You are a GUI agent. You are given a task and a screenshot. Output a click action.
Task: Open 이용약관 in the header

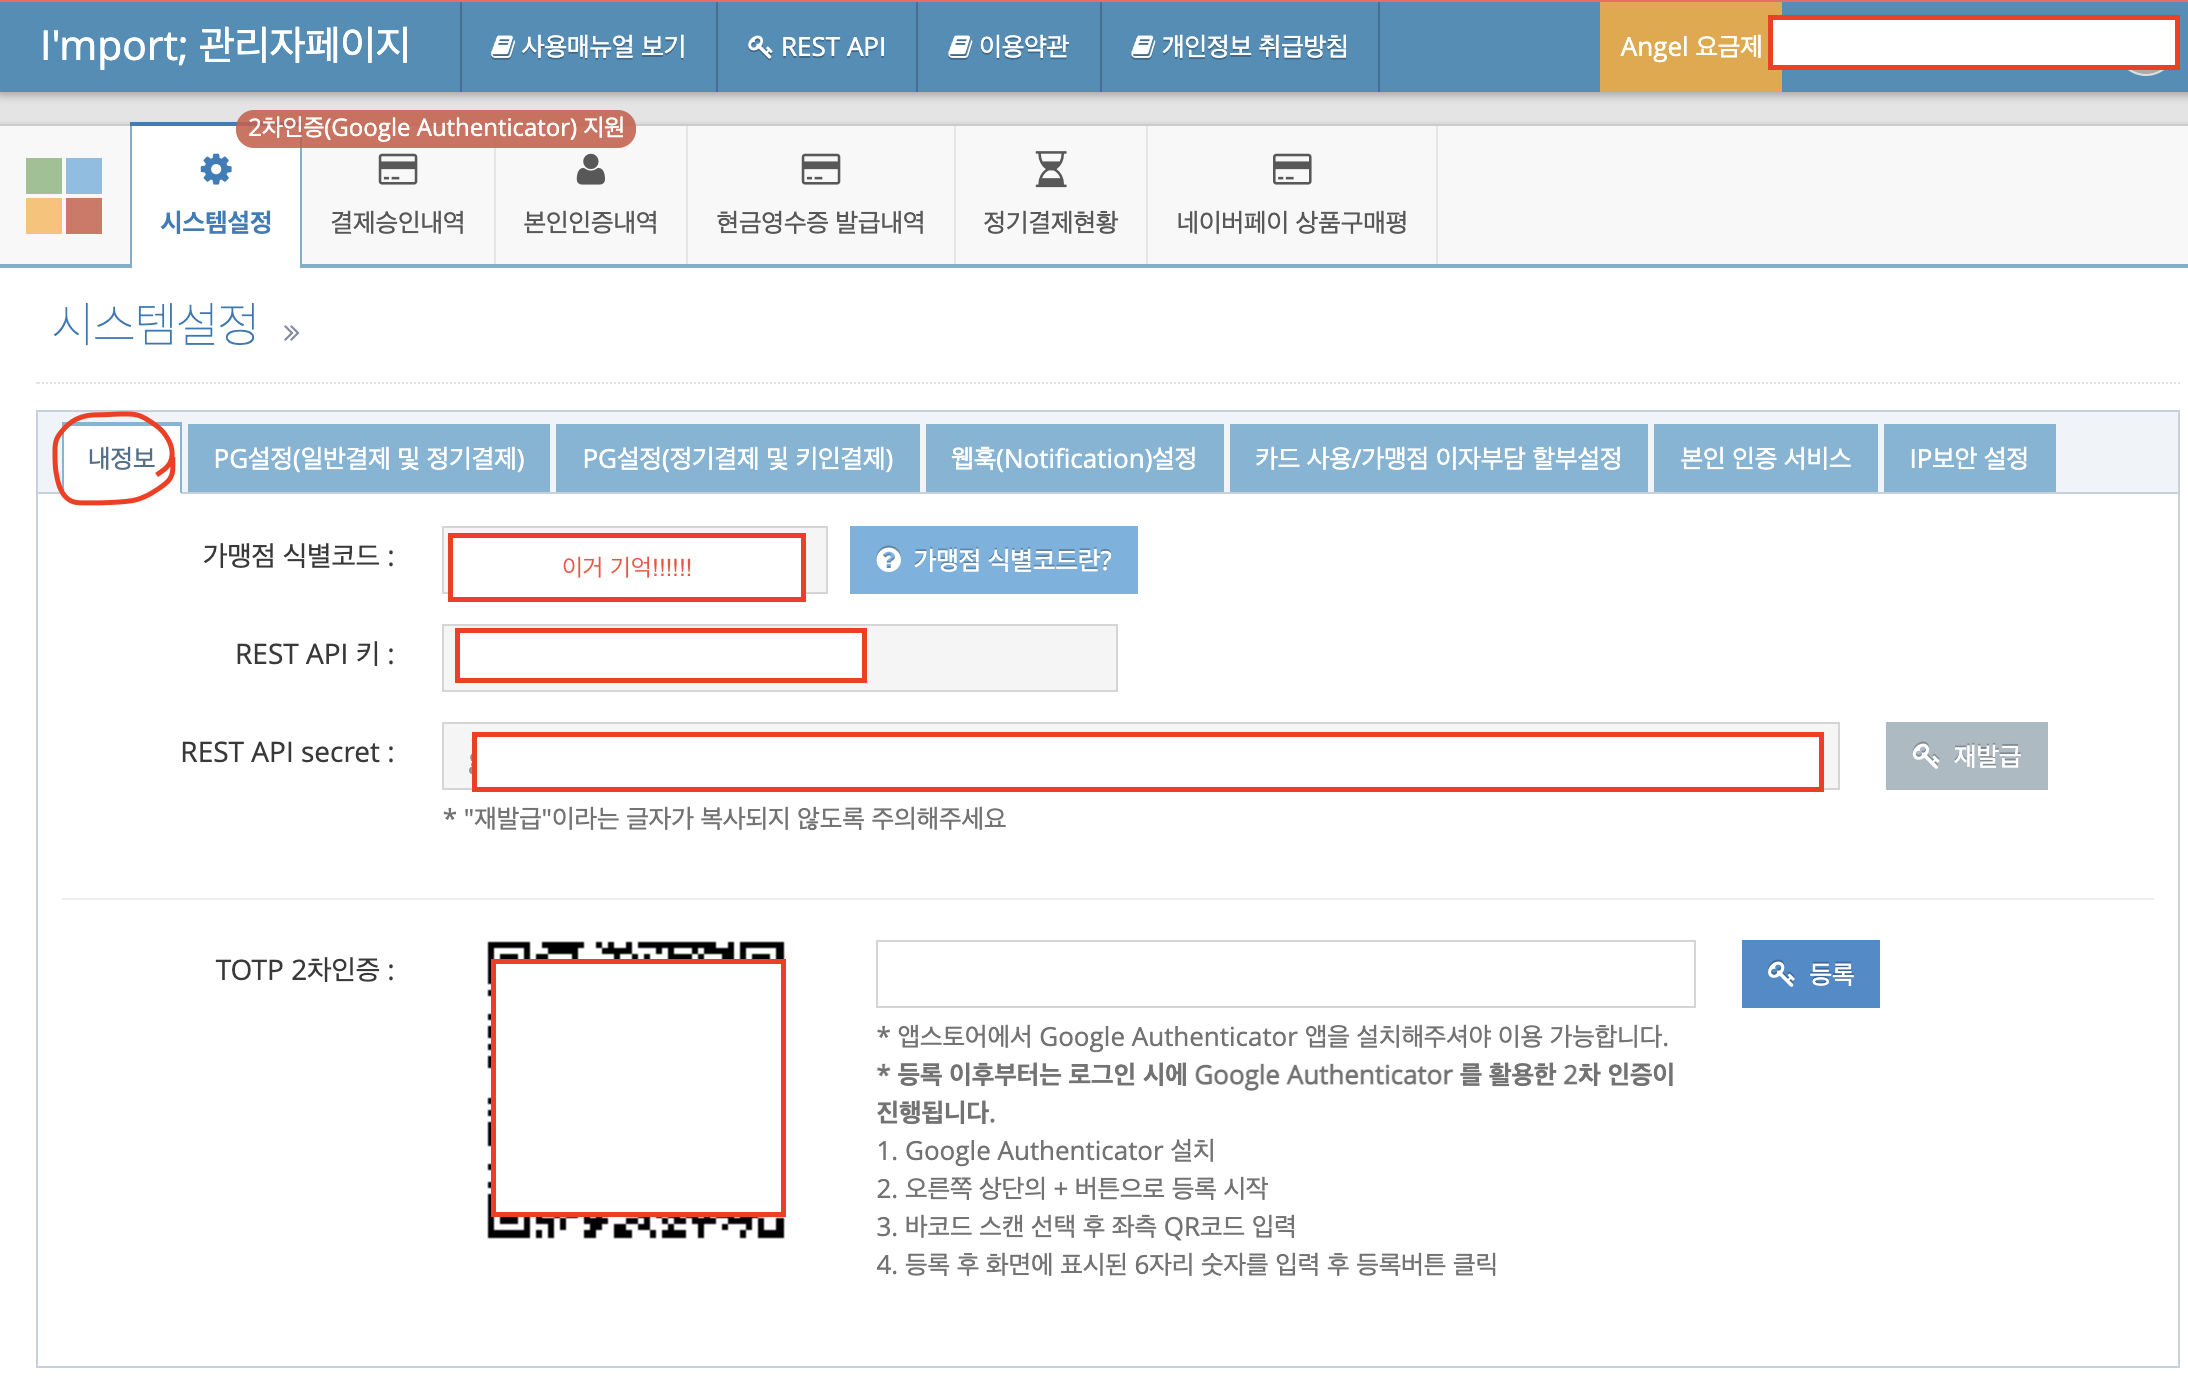(1008, 46)
